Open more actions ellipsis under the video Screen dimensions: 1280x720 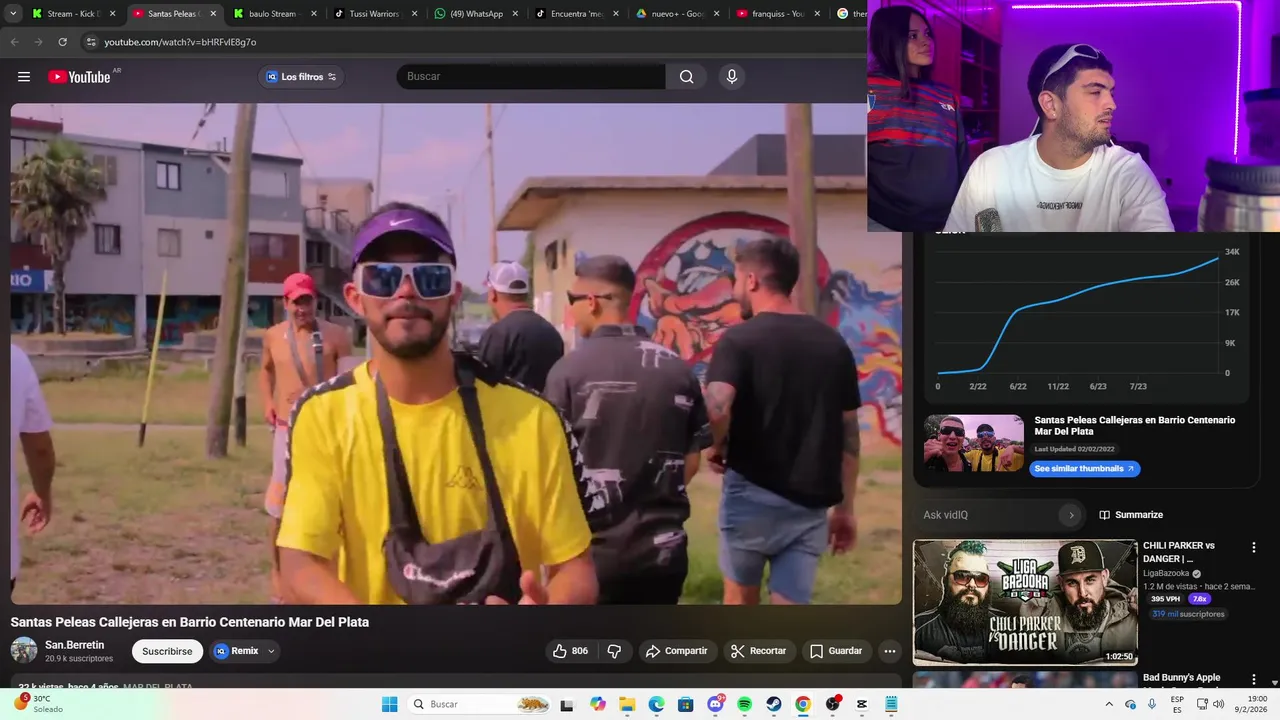click(889, 651)
